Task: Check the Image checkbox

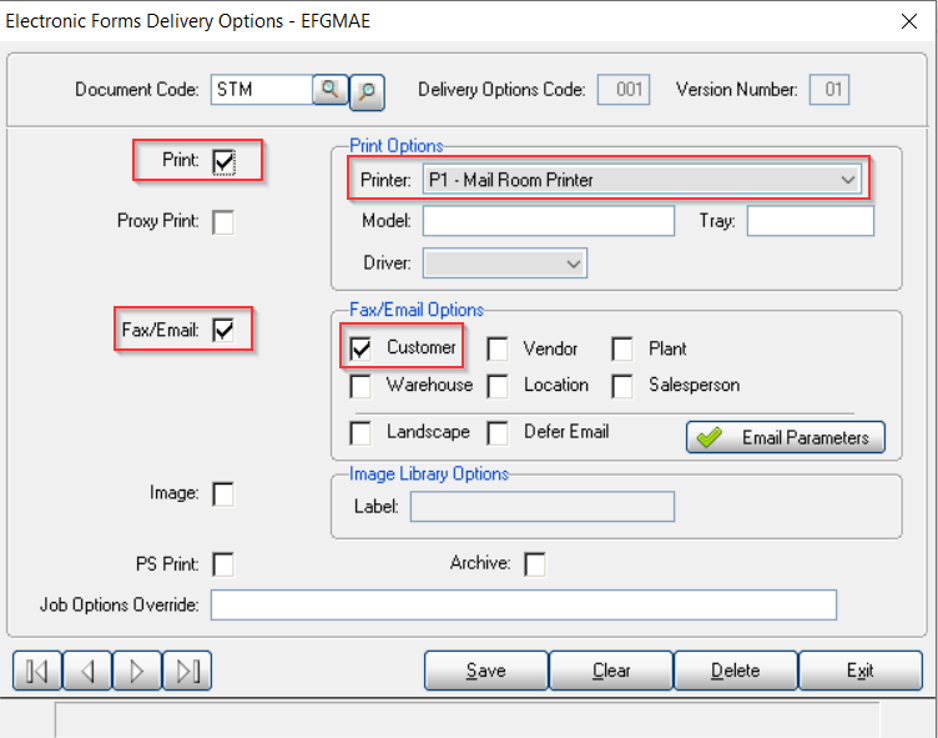Action: pyautogui.click(x=224, y=495)
